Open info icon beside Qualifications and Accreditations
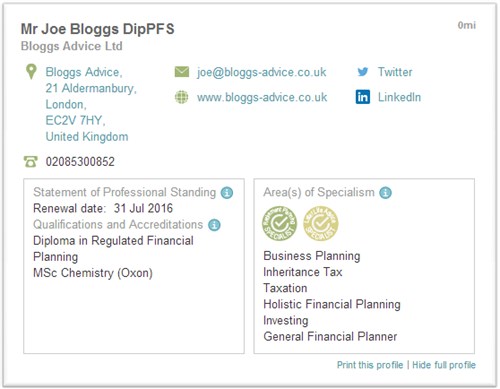 point(214,225)
